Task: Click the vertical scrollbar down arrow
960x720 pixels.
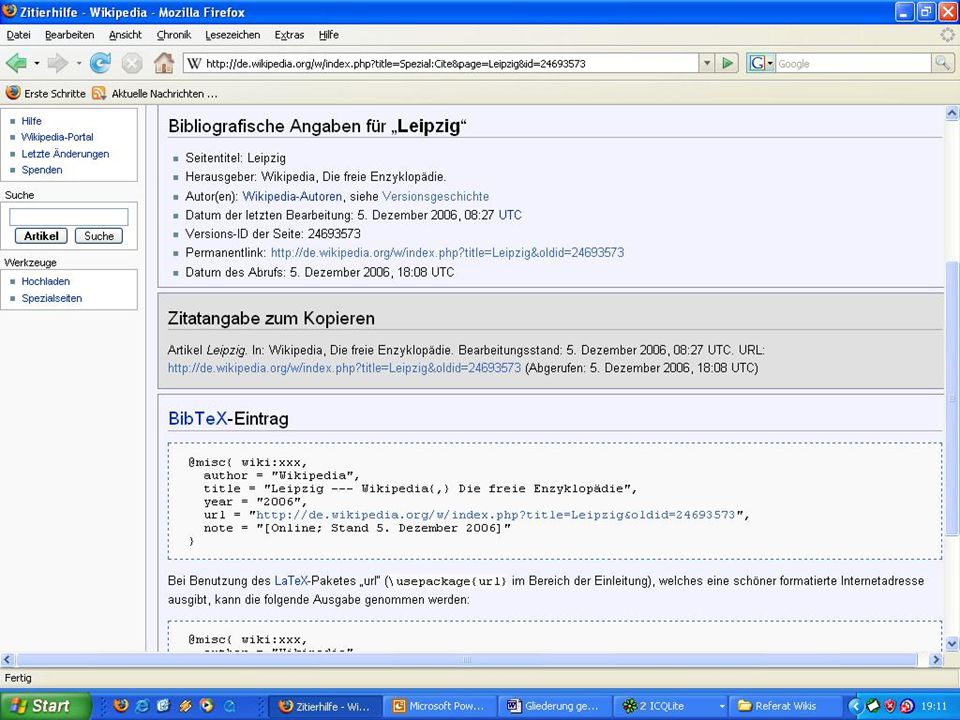Action: 952,643
